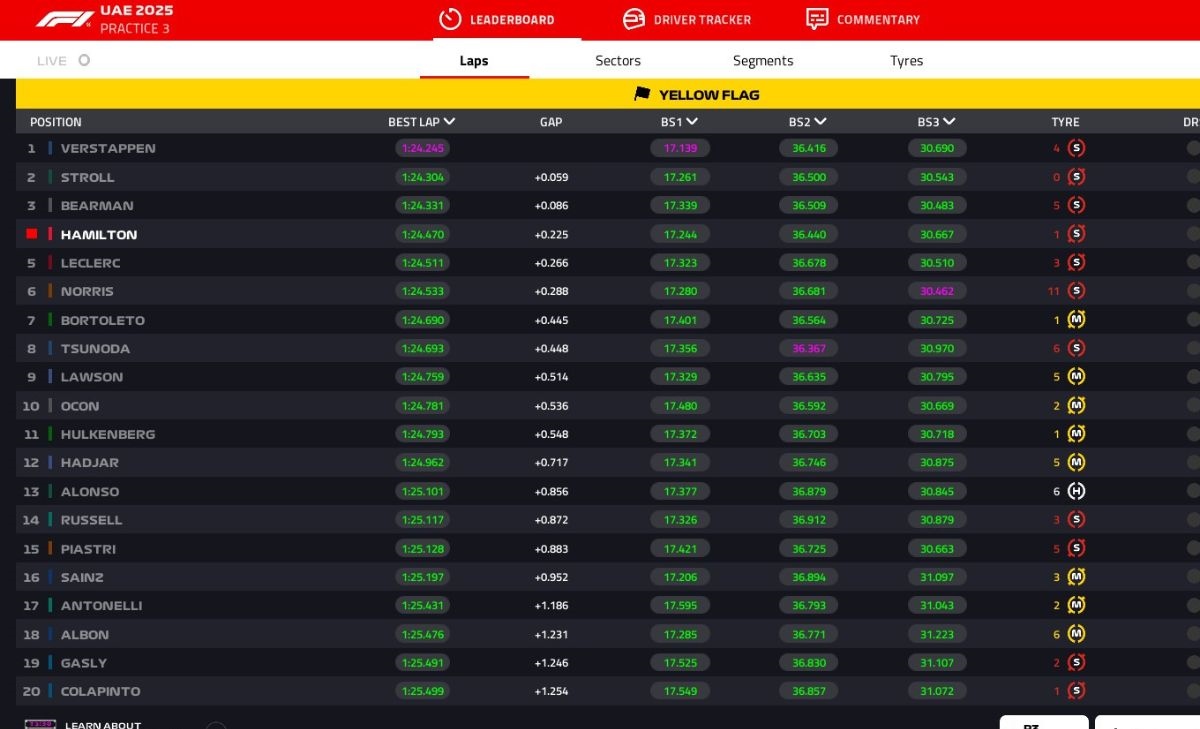The width and height of the screenshot is (1200, 729).
Task: Open the Segments view
Action: tap(763, 61)
